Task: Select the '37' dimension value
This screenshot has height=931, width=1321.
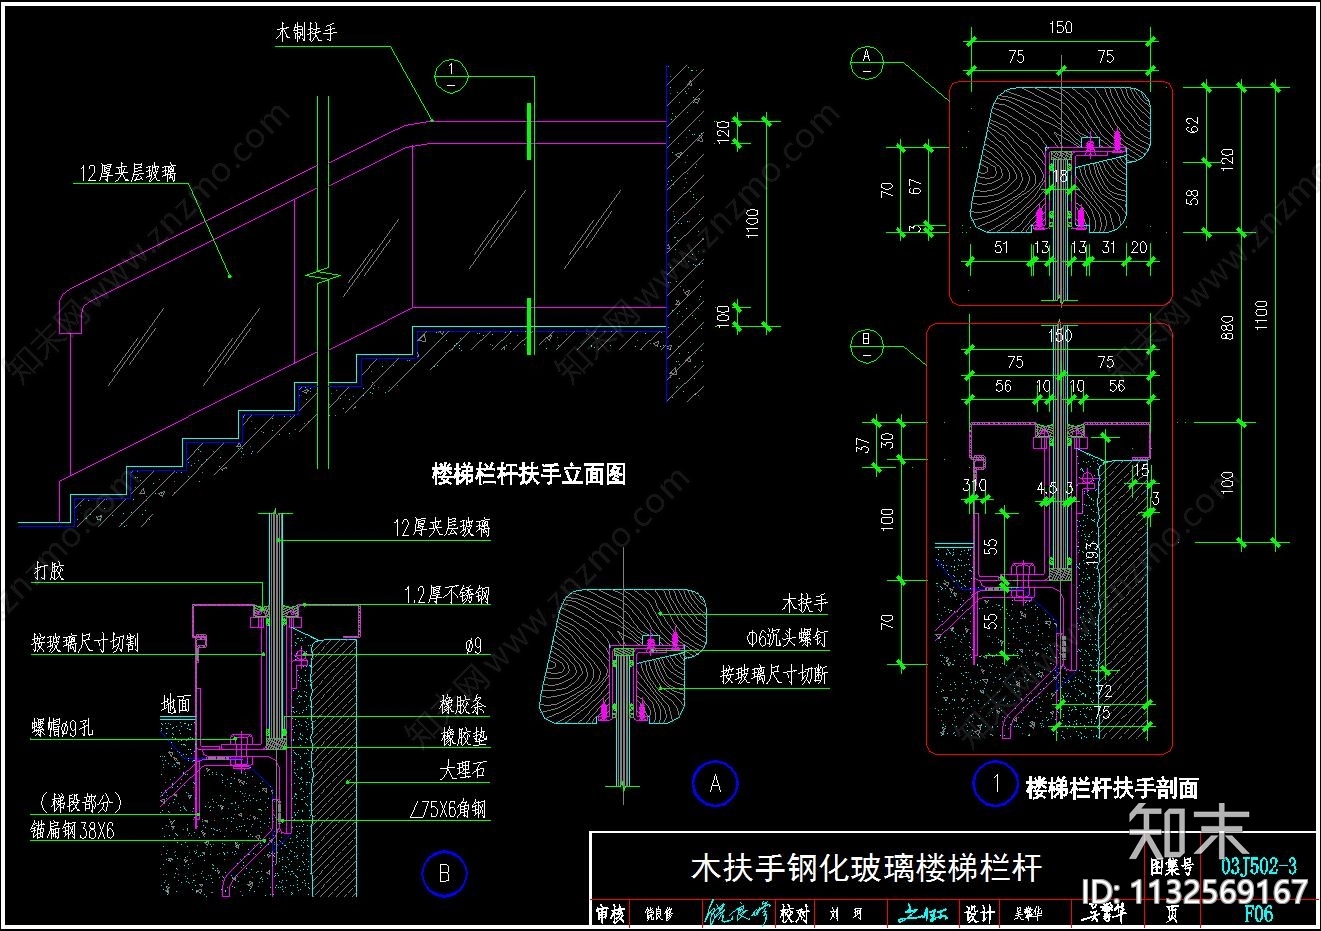Action: point(864,443)
